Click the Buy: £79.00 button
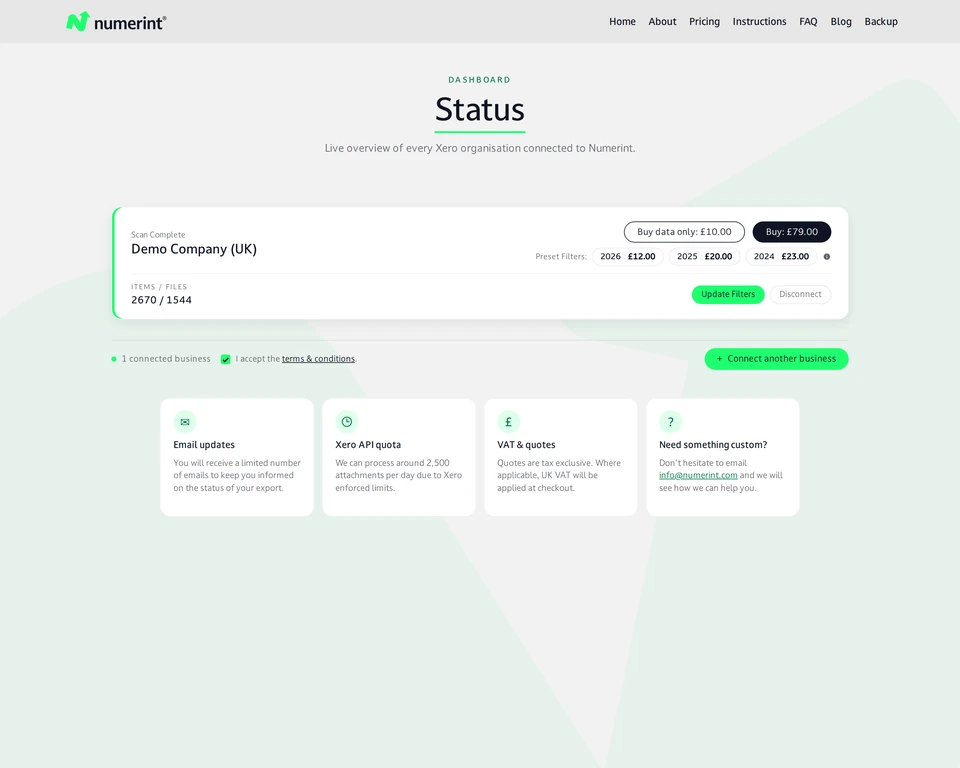This screenshot has width=960, height=768. [x=792, y=232]
